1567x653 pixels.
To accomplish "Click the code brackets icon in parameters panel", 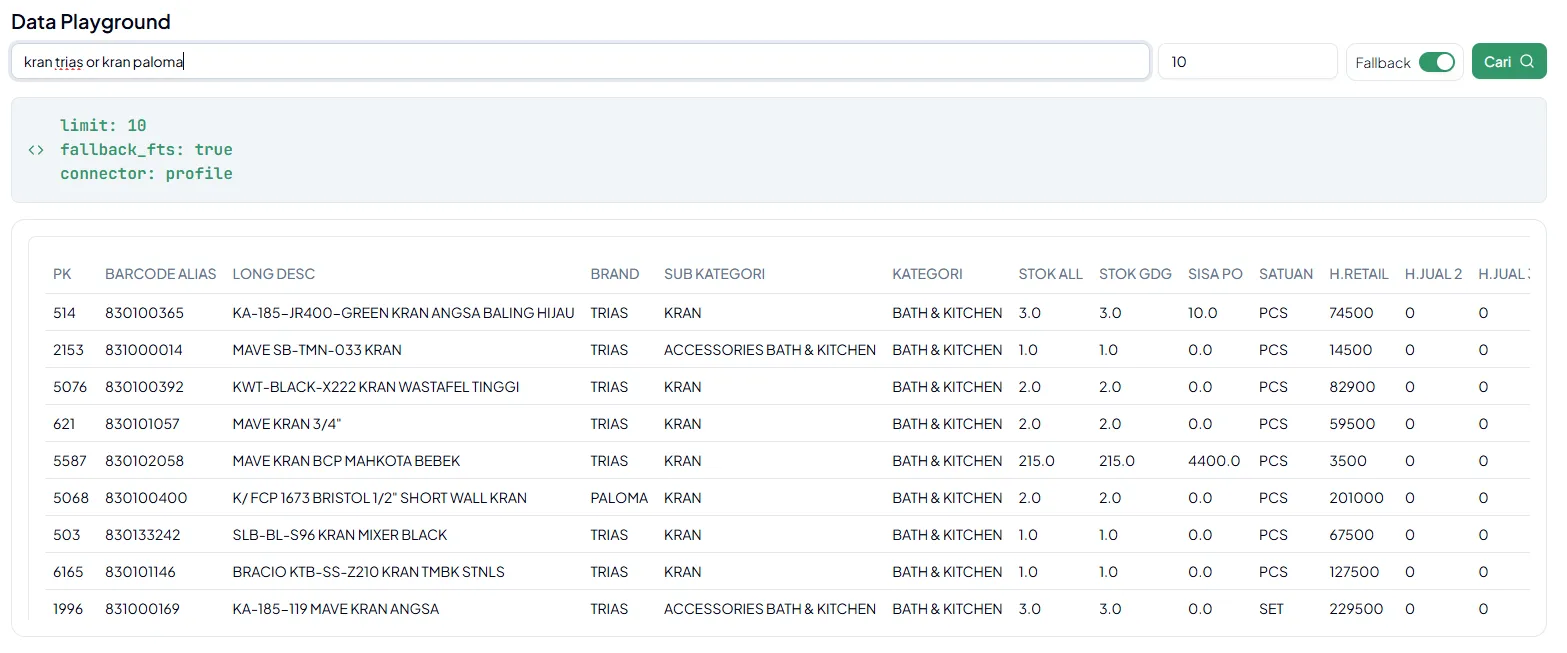I will point(36,150).
